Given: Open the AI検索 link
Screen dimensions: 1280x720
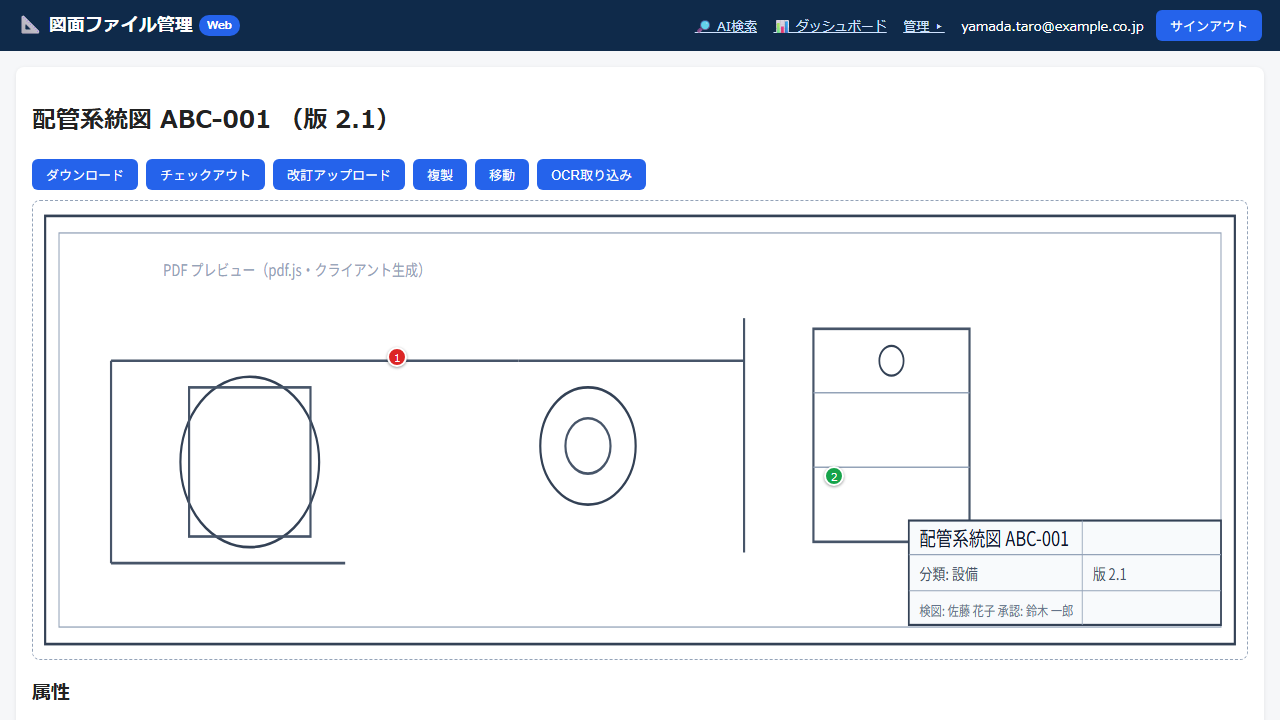Looking at the screenshot, I should click(726, 26).
